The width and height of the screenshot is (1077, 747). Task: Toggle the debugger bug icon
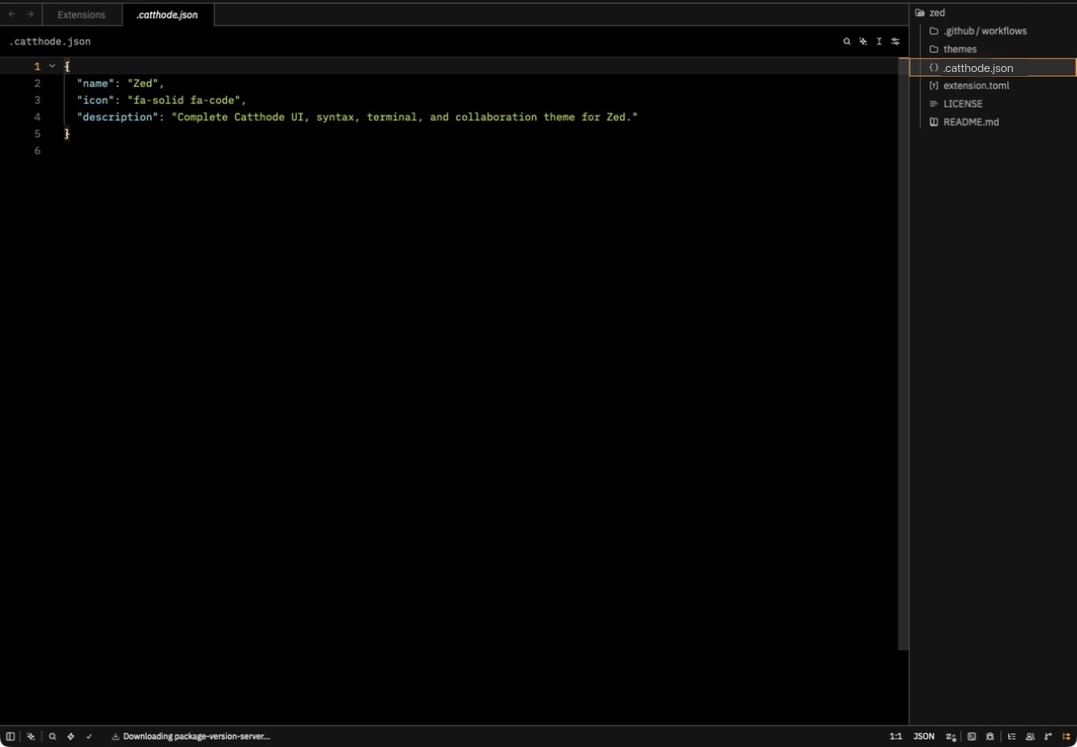pyautogui.click(x=990, y=736)
